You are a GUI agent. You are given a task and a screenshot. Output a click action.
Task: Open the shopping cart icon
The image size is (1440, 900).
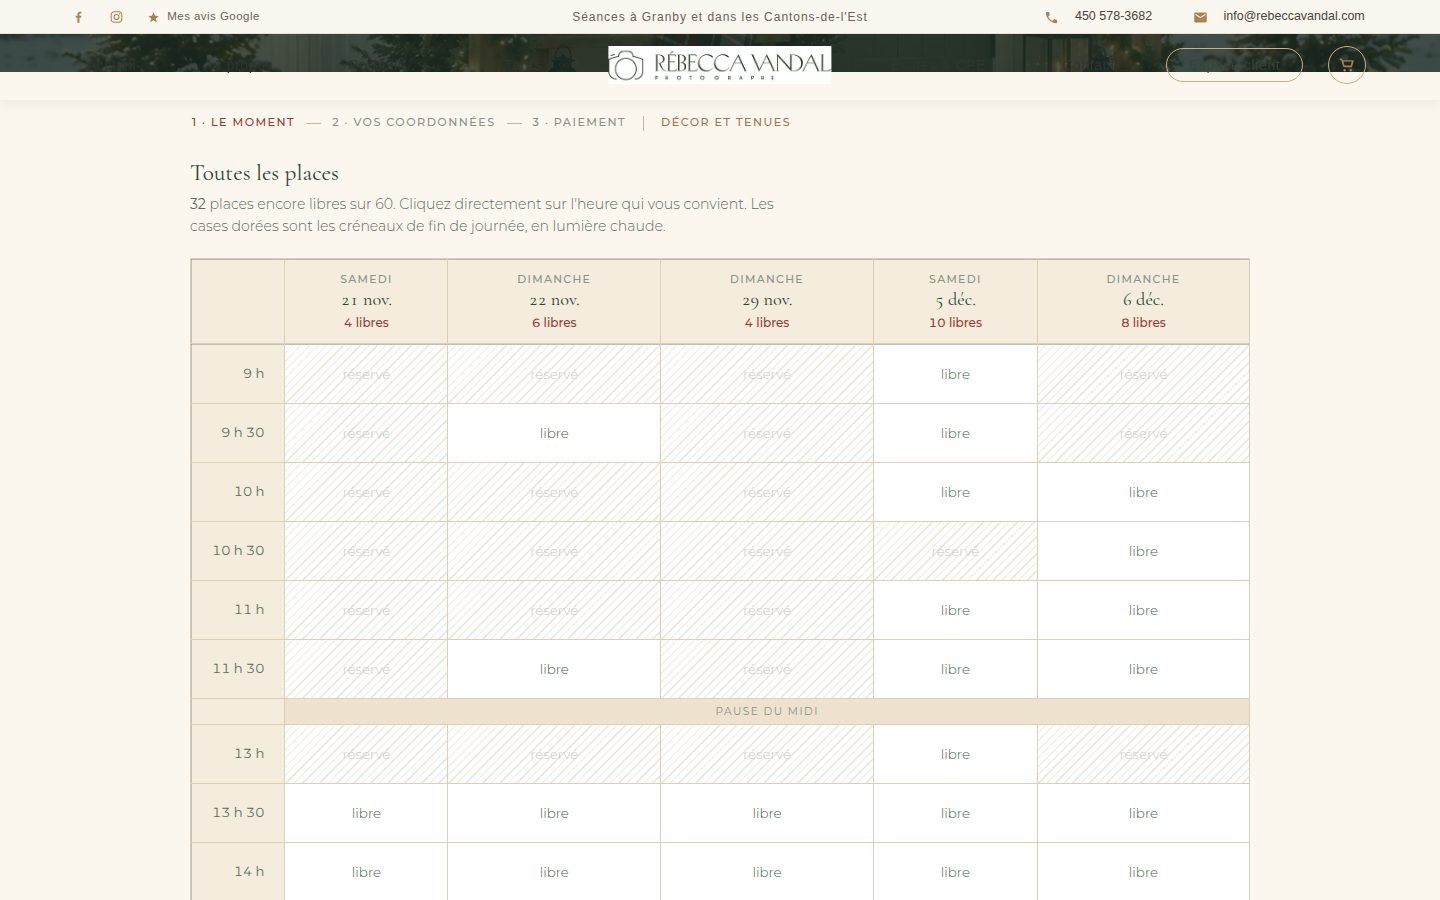1346,65
